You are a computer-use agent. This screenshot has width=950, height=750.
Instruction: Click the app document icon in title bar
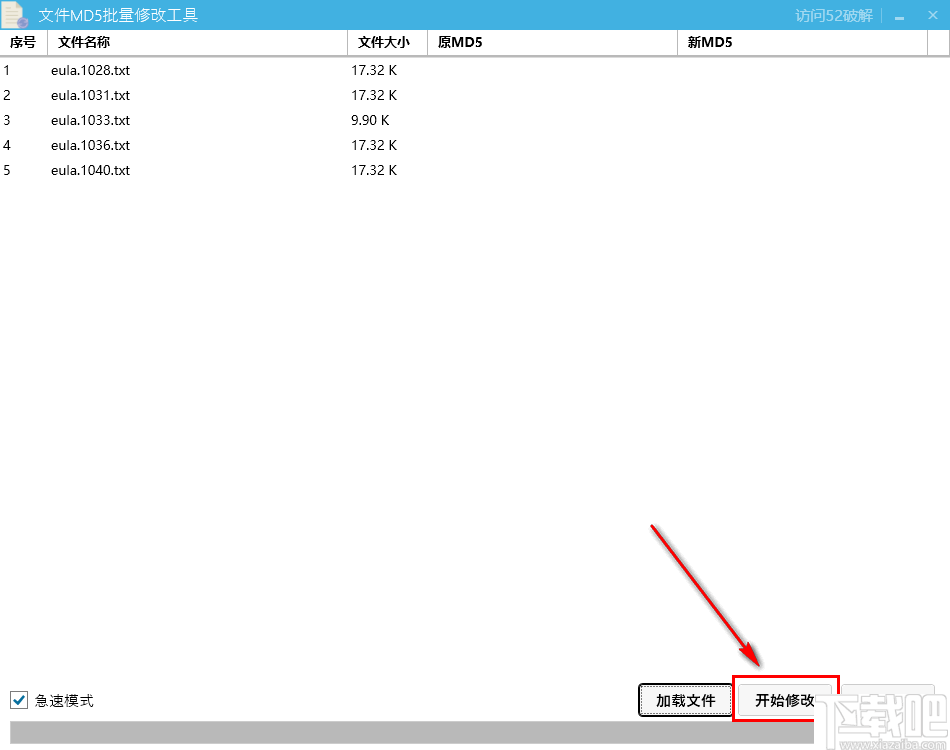click(15, 15)
